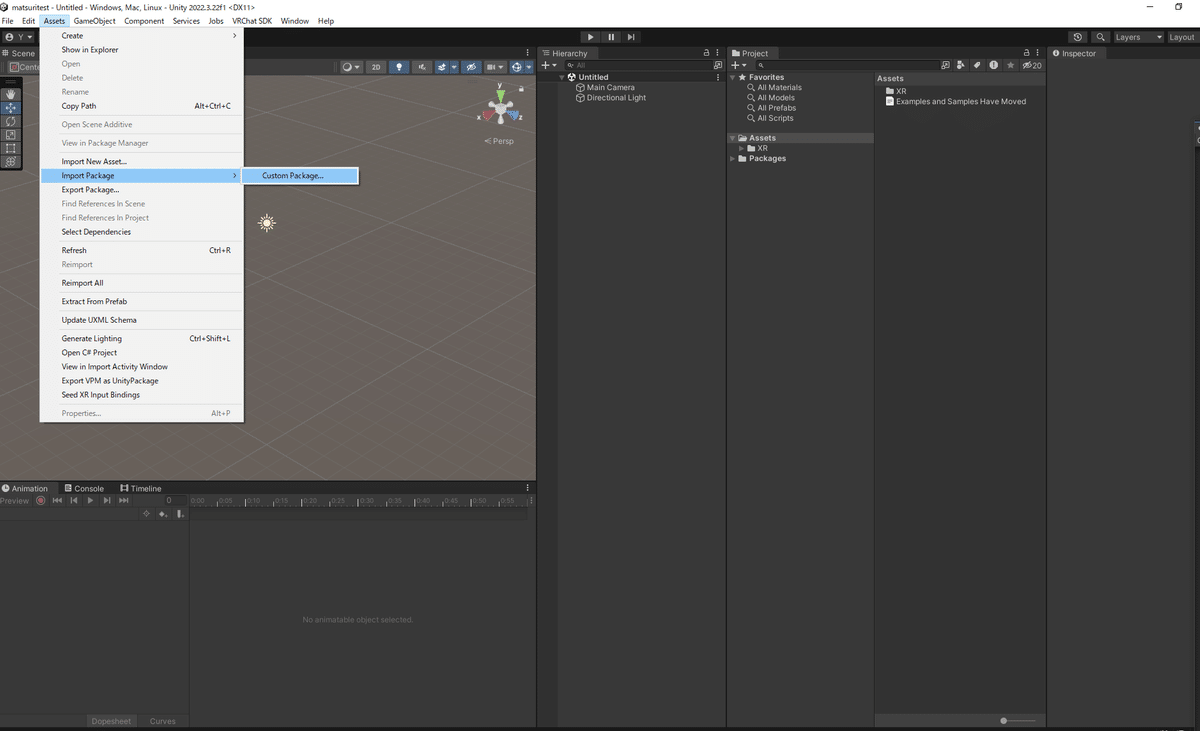Select the Transform tool in Scene toolbar

coord(11,162)
